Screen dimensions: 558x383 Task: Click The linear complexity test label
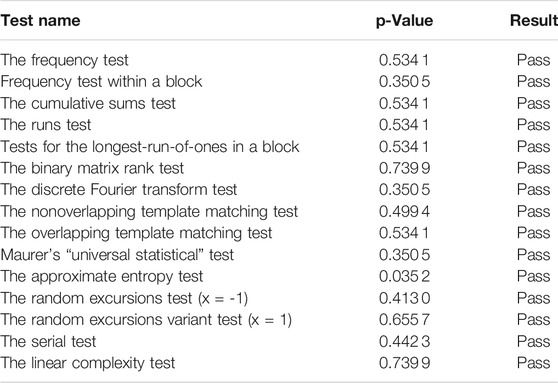[x=88, y=363]
